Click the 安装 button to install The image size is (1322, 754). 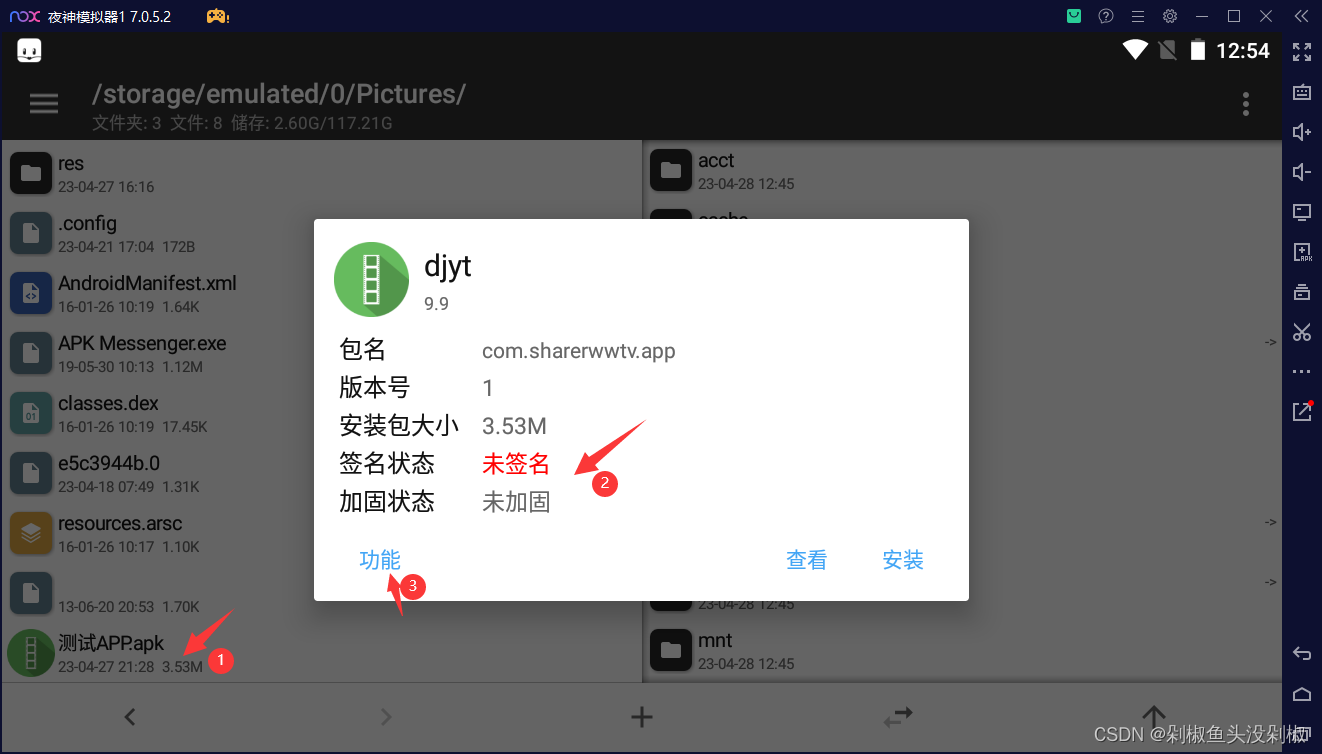tap(903, 560)
